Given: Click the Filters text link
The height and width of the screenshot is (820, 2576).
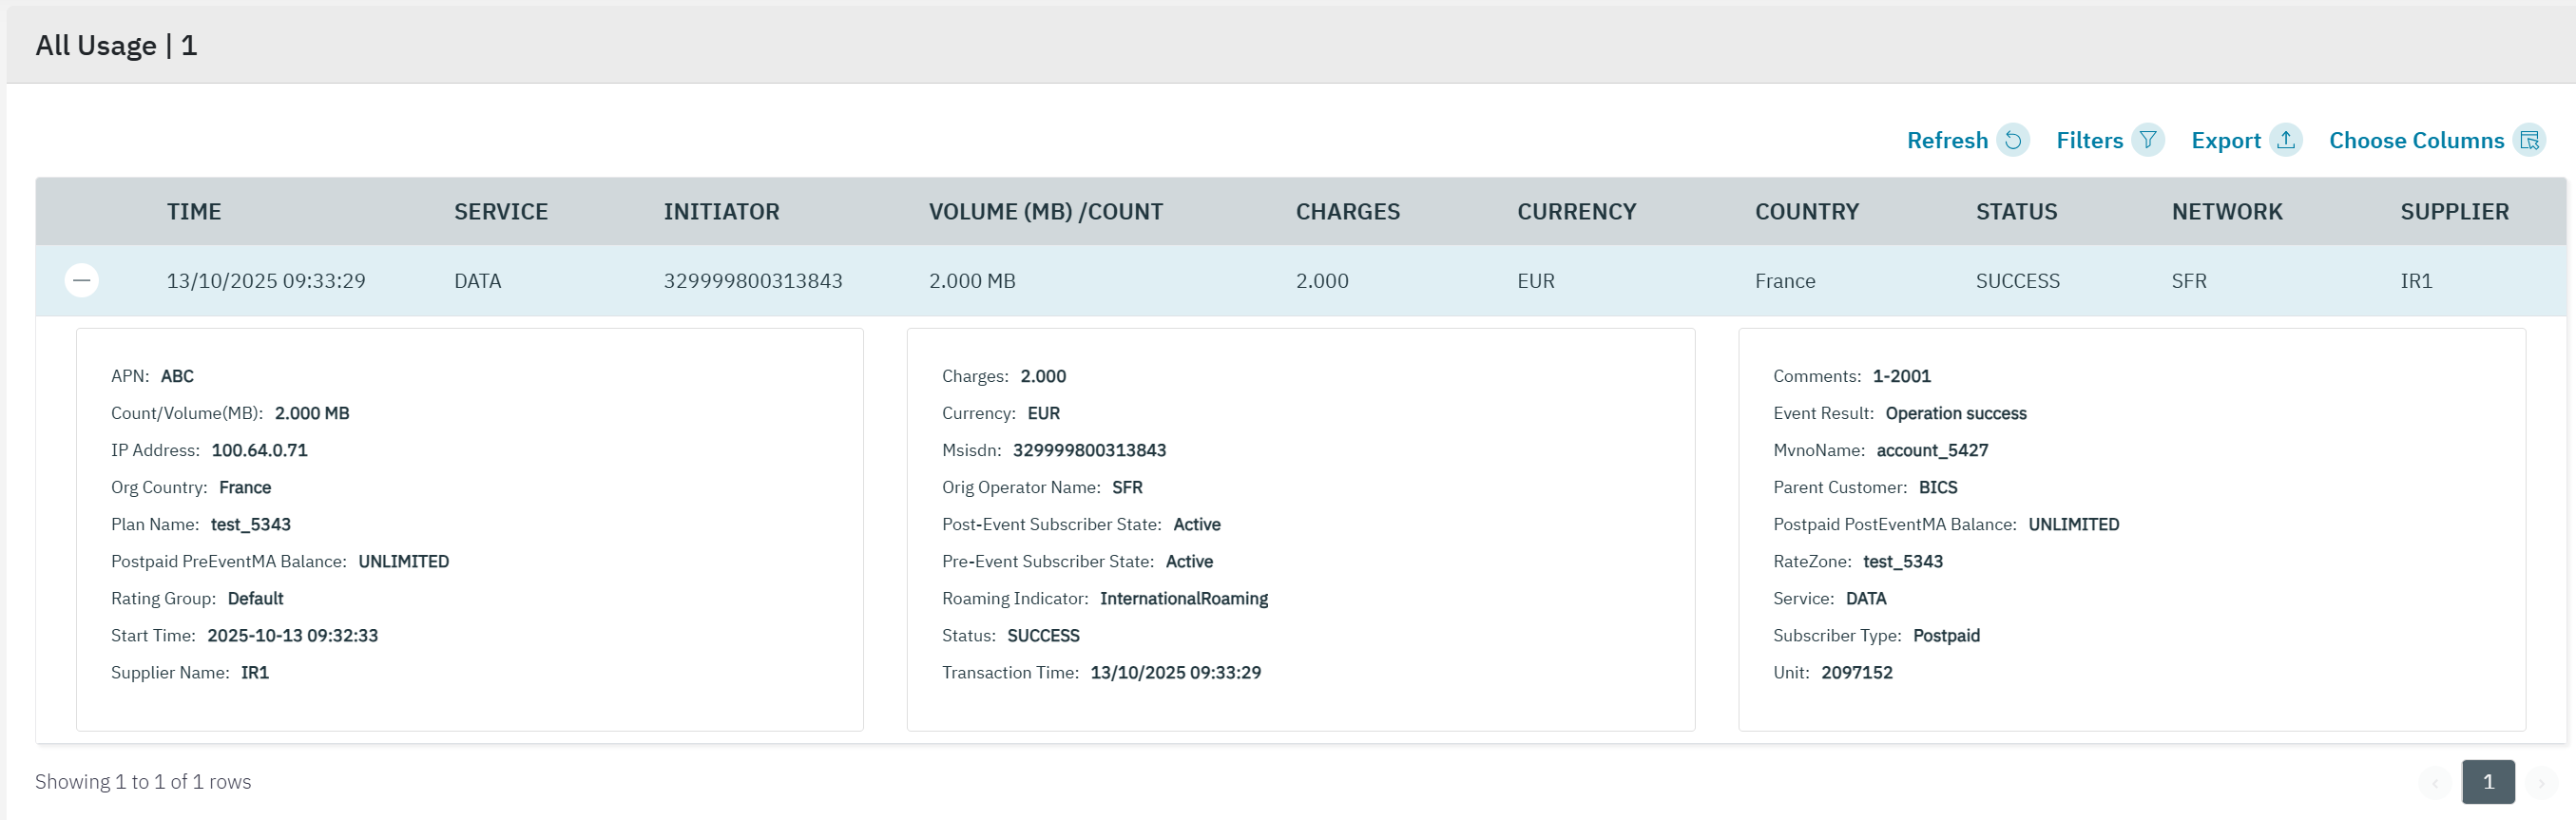Looking at the screenshot, I should 2088,140.
